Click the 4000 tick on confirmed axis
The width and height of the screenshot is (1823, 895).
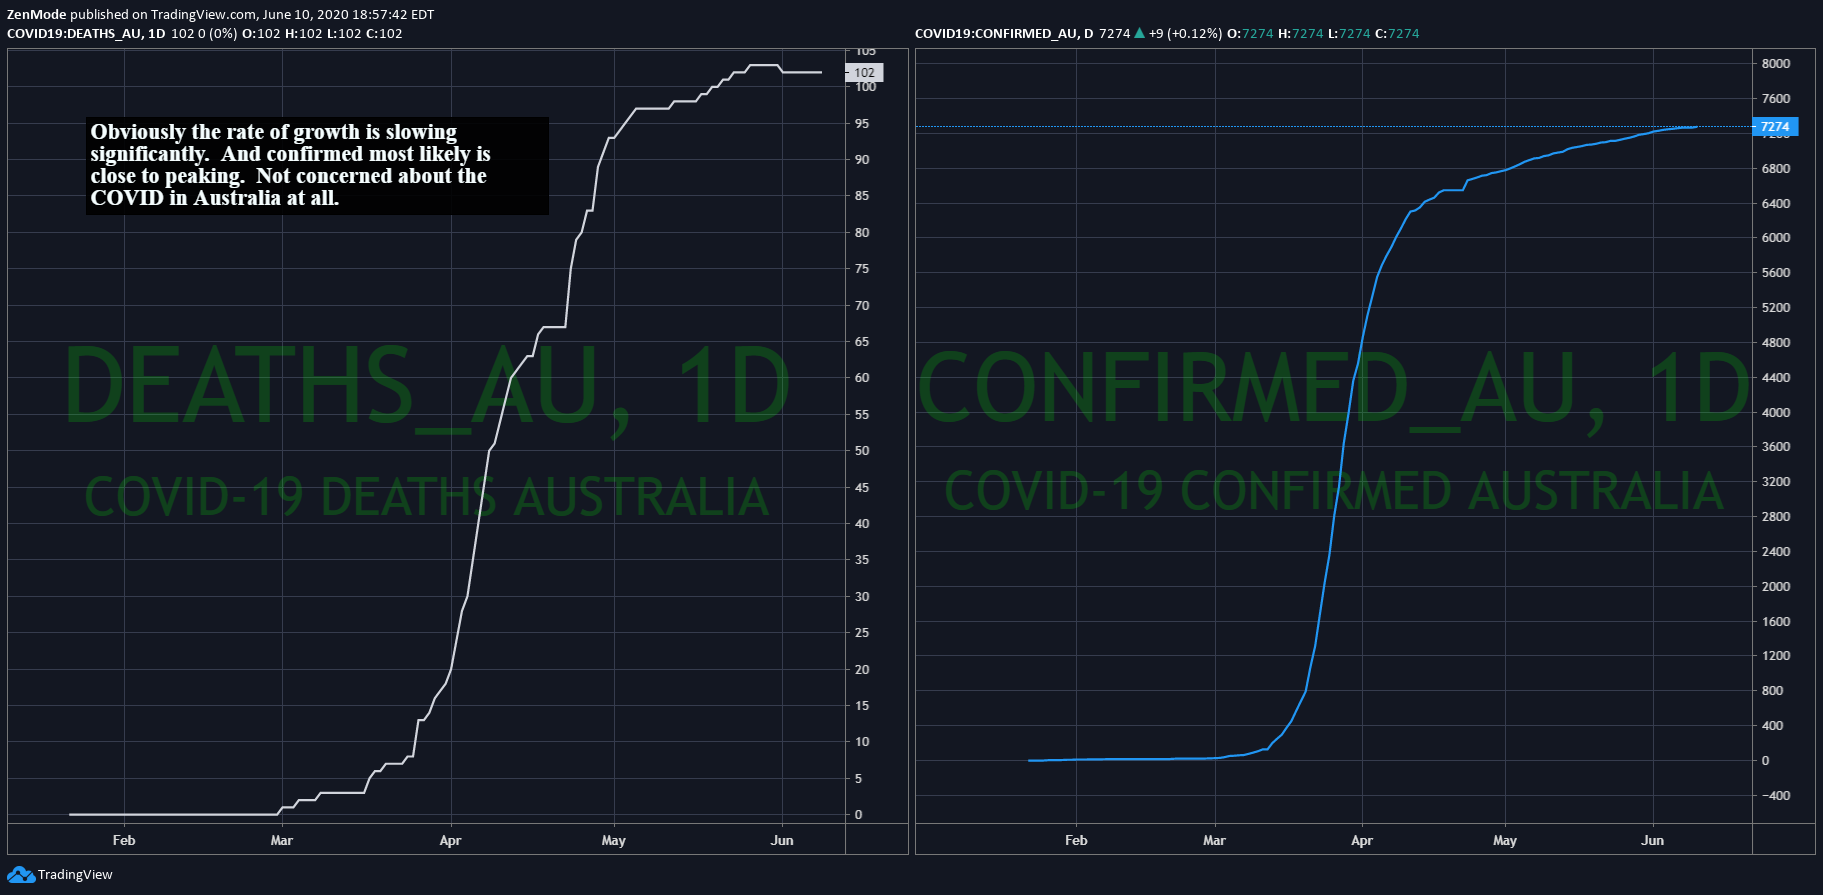pos(1776,412)
